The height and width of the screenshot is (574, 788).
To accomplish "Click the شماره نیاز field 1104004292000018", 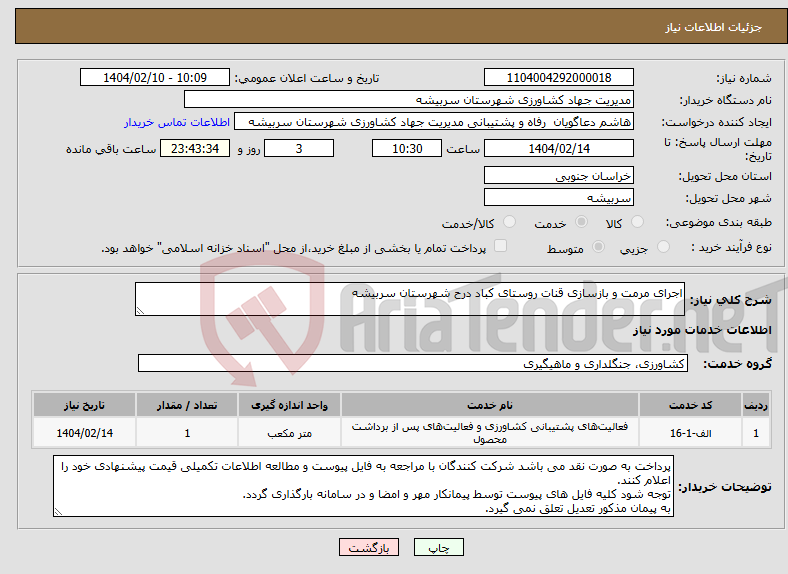I will (558, 77).
